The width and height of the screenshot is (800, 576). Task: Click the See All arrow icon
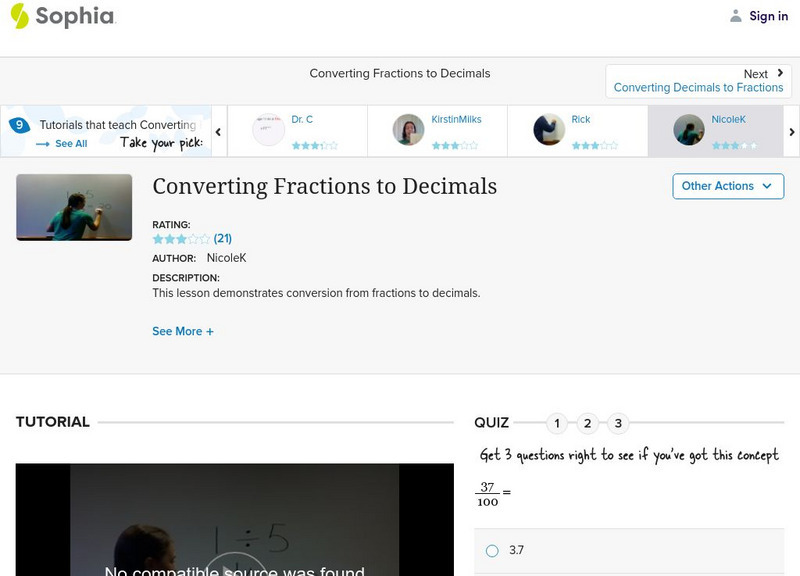[x=40, y=141]
